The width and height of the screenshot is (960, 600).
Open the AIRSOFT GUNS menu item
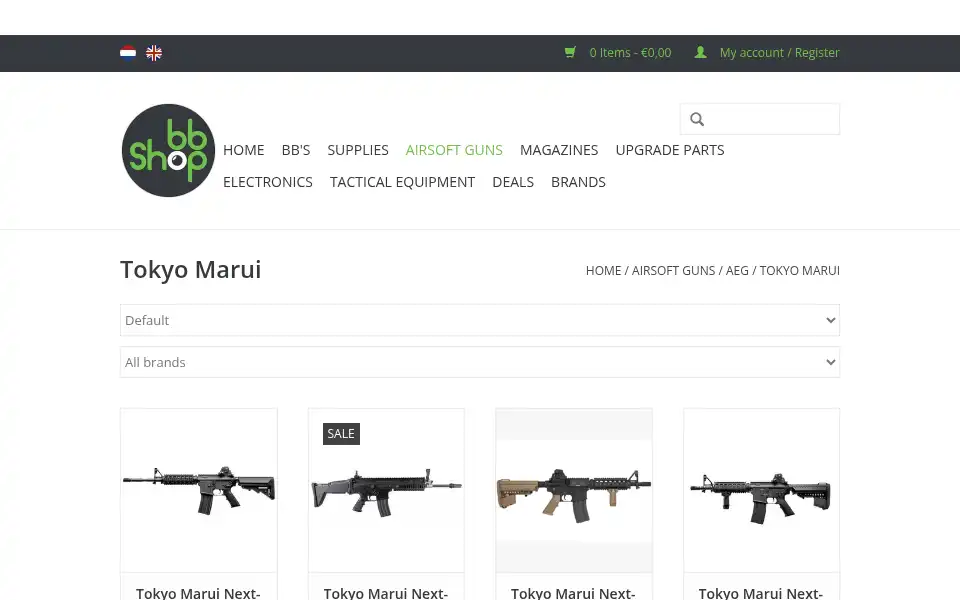[454, 150]
